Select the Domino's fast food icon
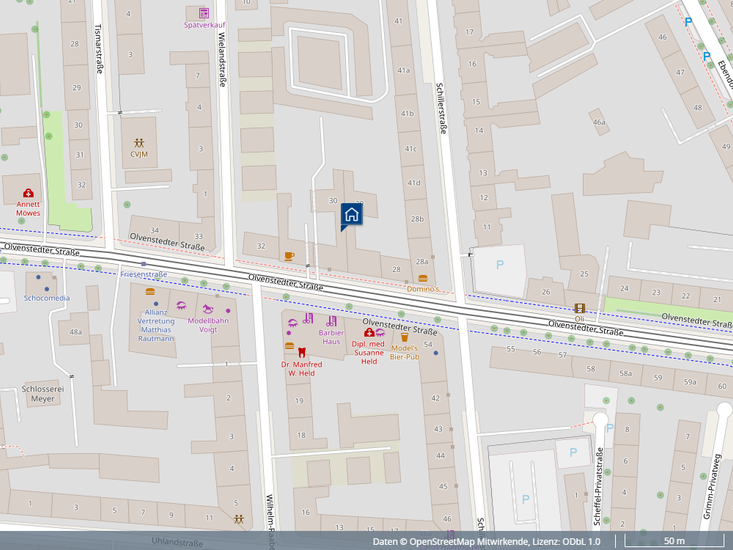The height and width of the screenshot is (550, 733). click(x=422, y=278)
